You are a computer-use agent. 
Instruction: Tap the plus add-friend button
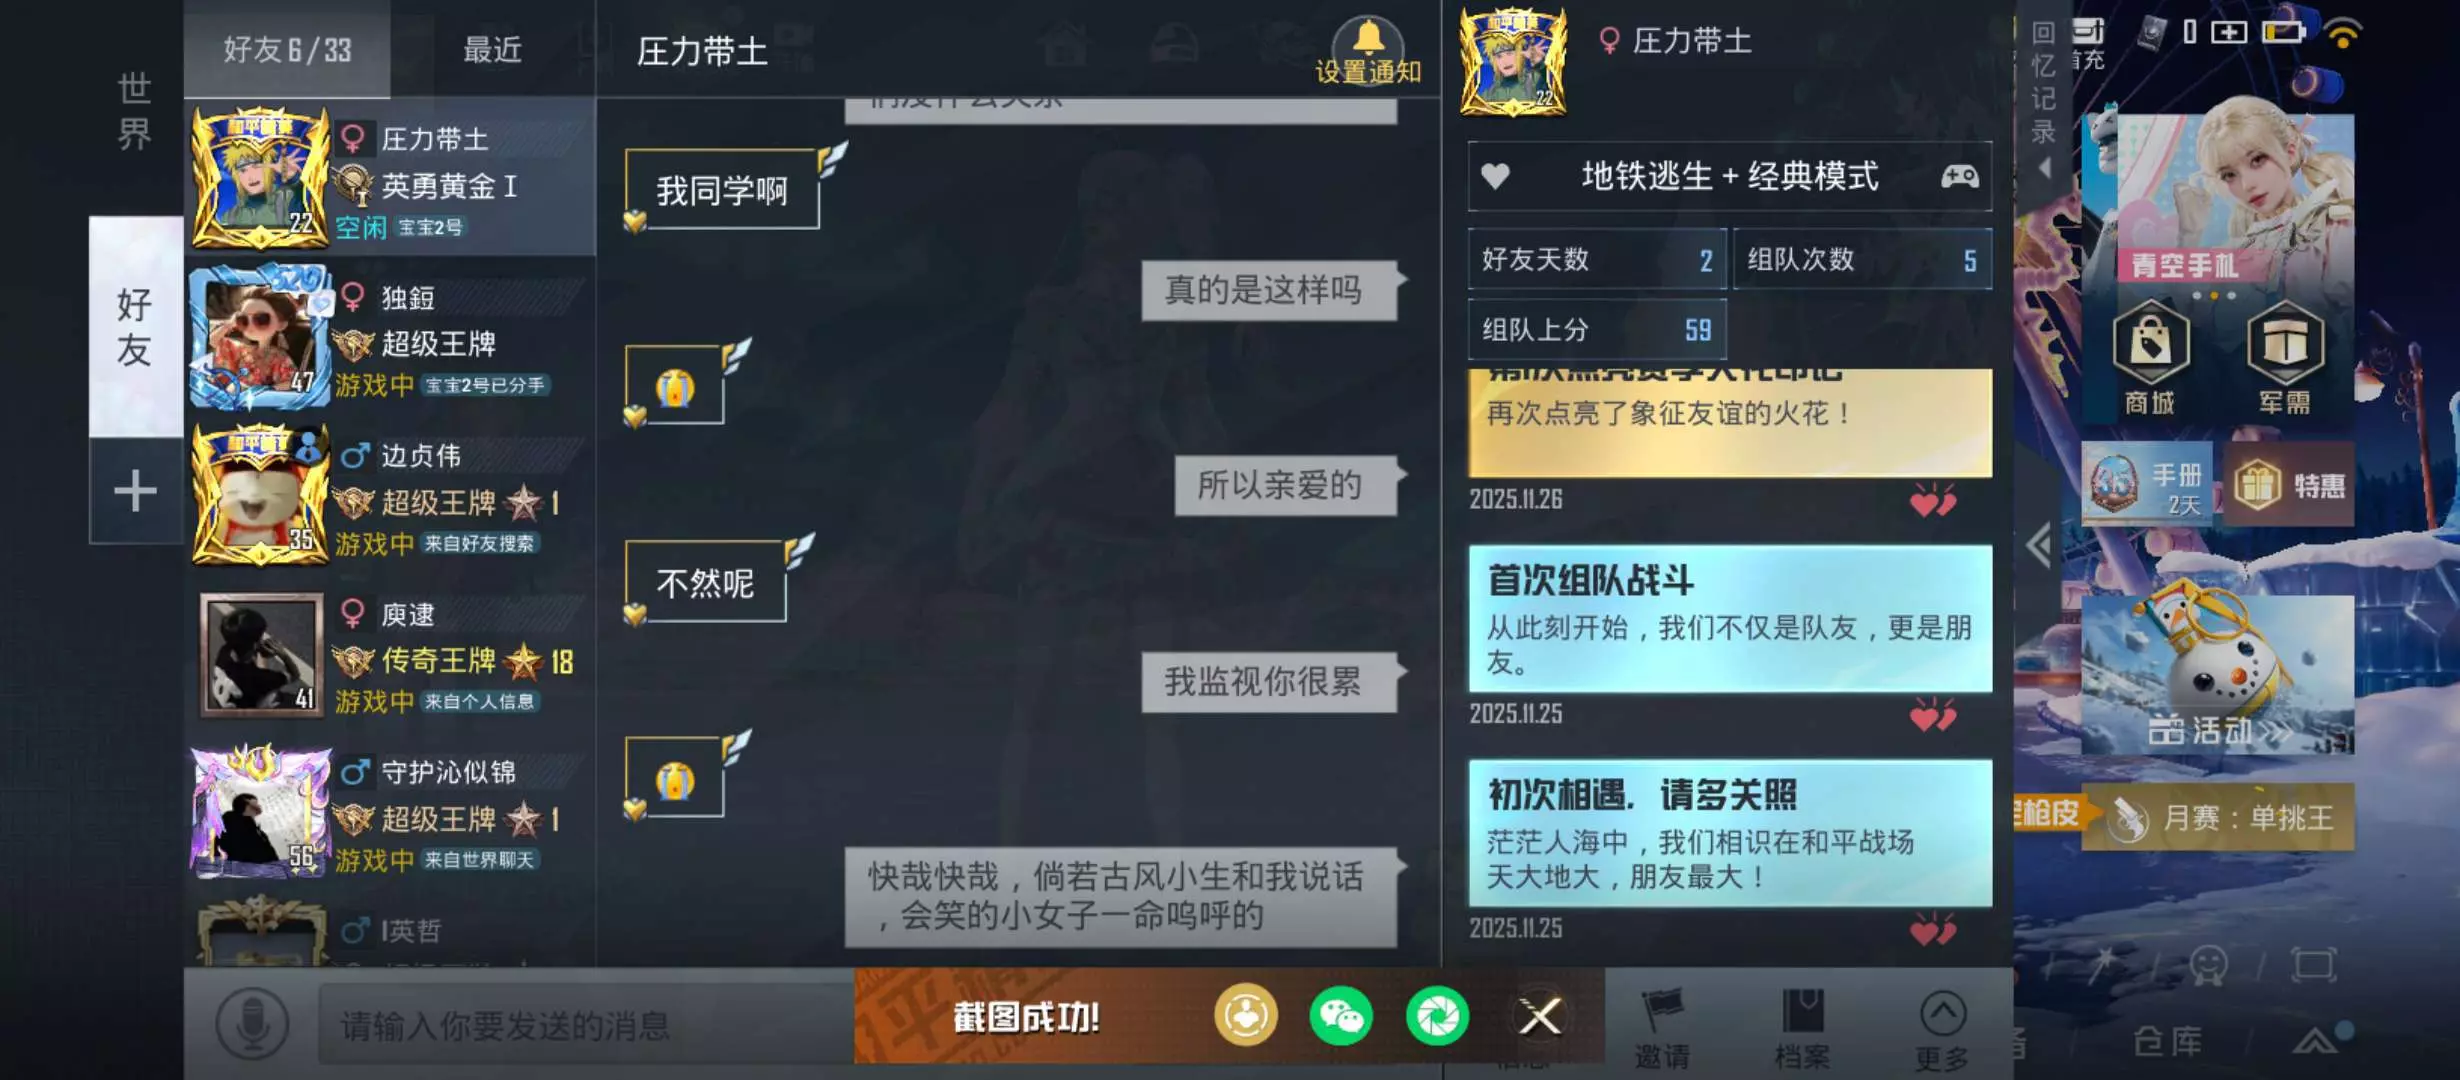[135, 491]
